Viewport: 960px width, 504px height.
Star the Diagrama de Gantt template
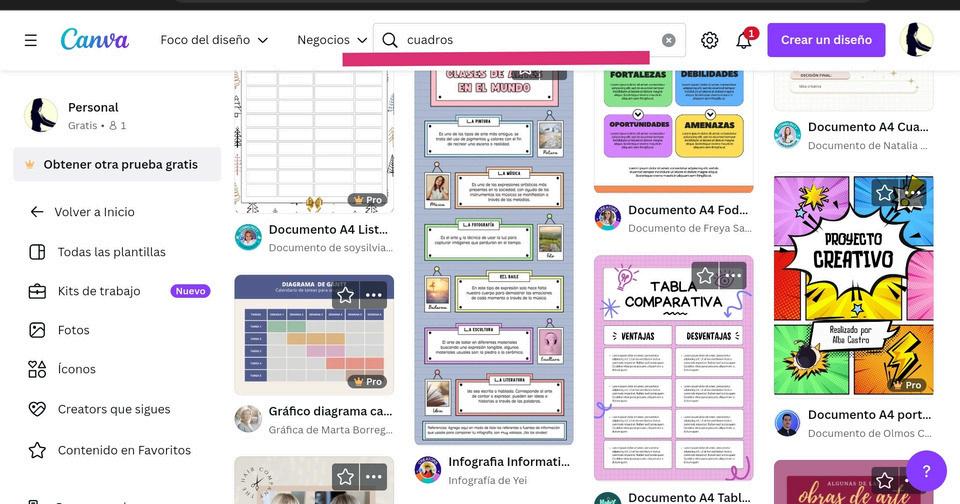tap(345, 295)
